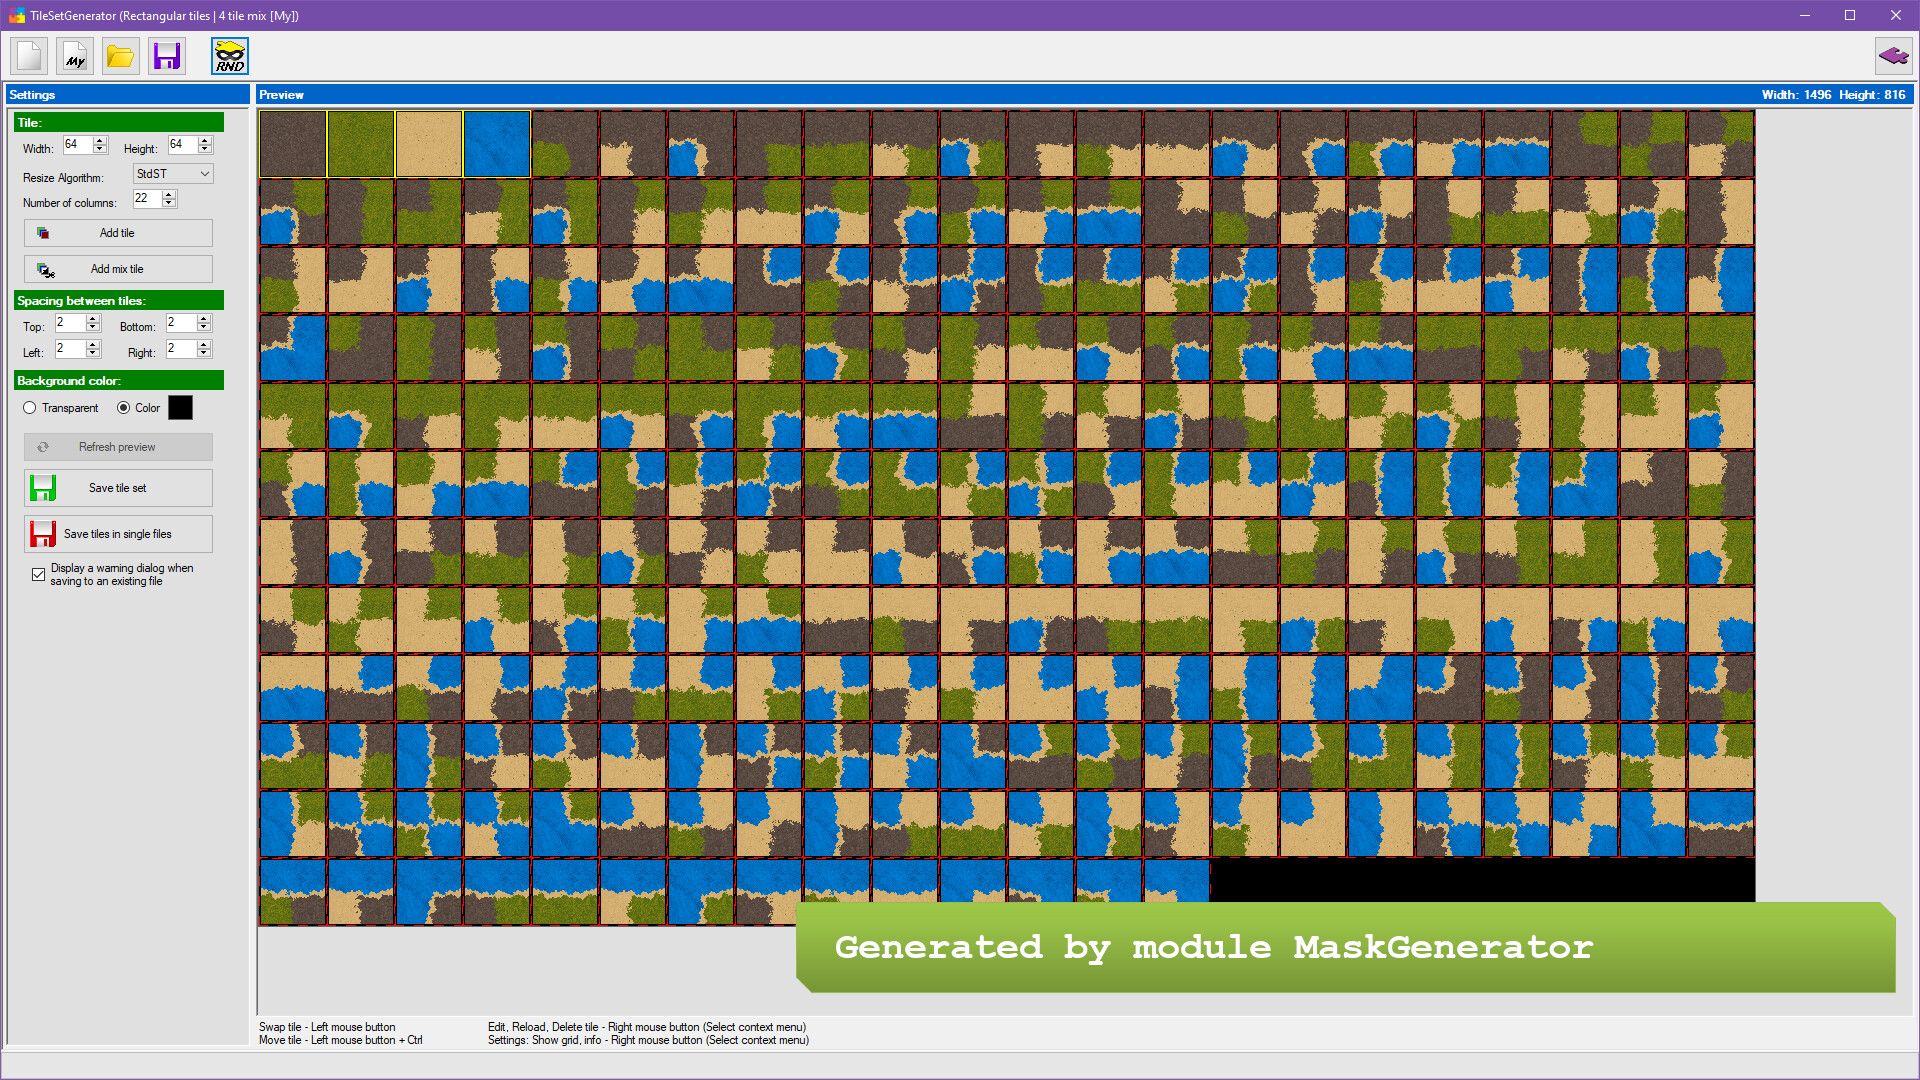
Task: Increase Number of columns with stepper arrow
Action: 170,195
